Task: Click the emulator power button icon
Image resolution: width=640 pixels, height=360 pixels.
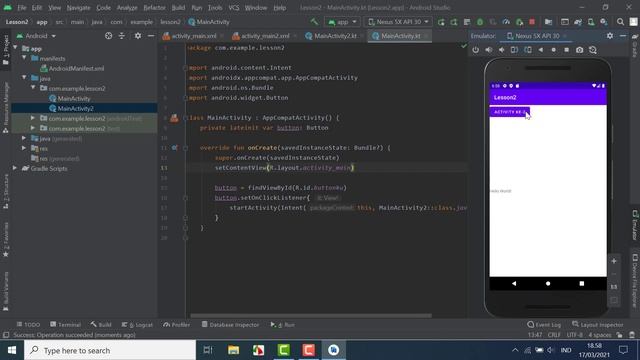Action: pyautogui.click(x=476, y=50)
